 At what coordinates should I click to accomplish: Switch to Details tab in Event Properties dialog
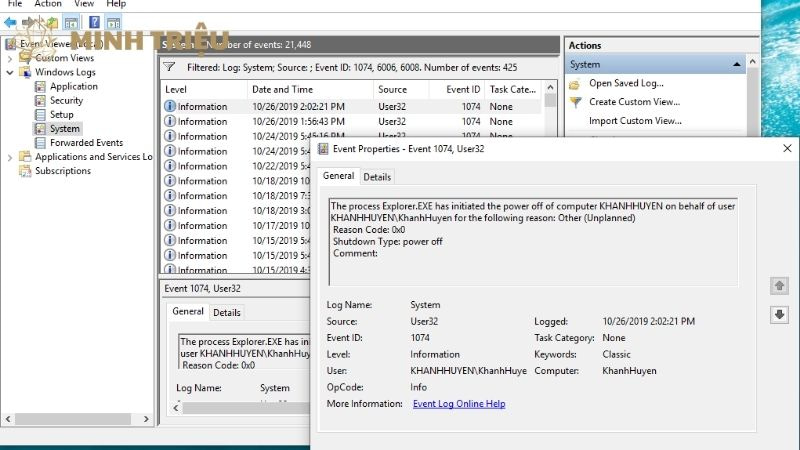377,176
